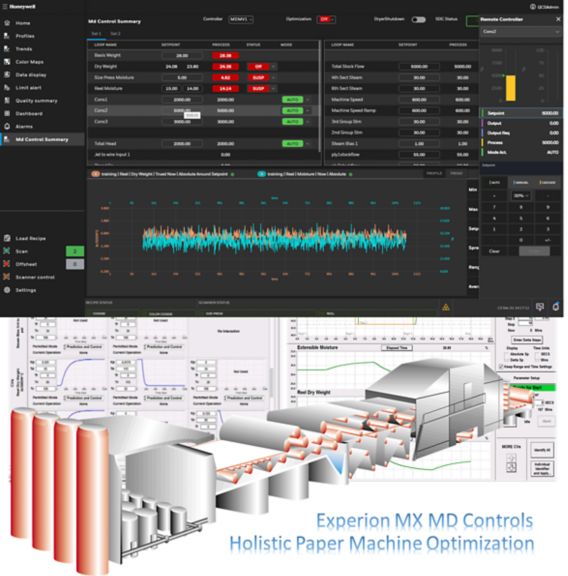Click the monitor message icon in status bar

pyautogui.click(x=539, y=307)
